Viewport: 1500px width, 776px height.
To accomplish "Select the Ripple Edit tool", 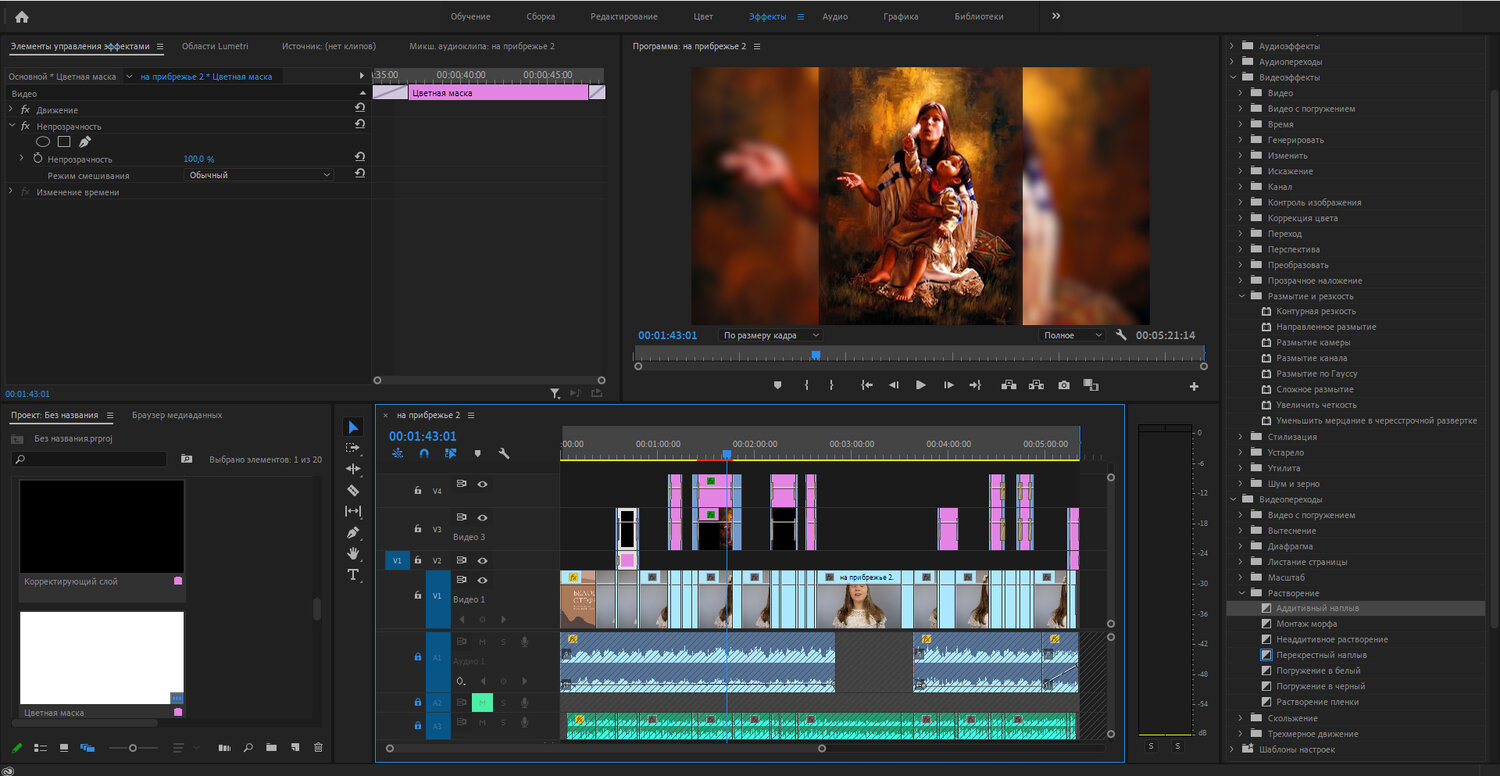I will click(x=353, y=469).
